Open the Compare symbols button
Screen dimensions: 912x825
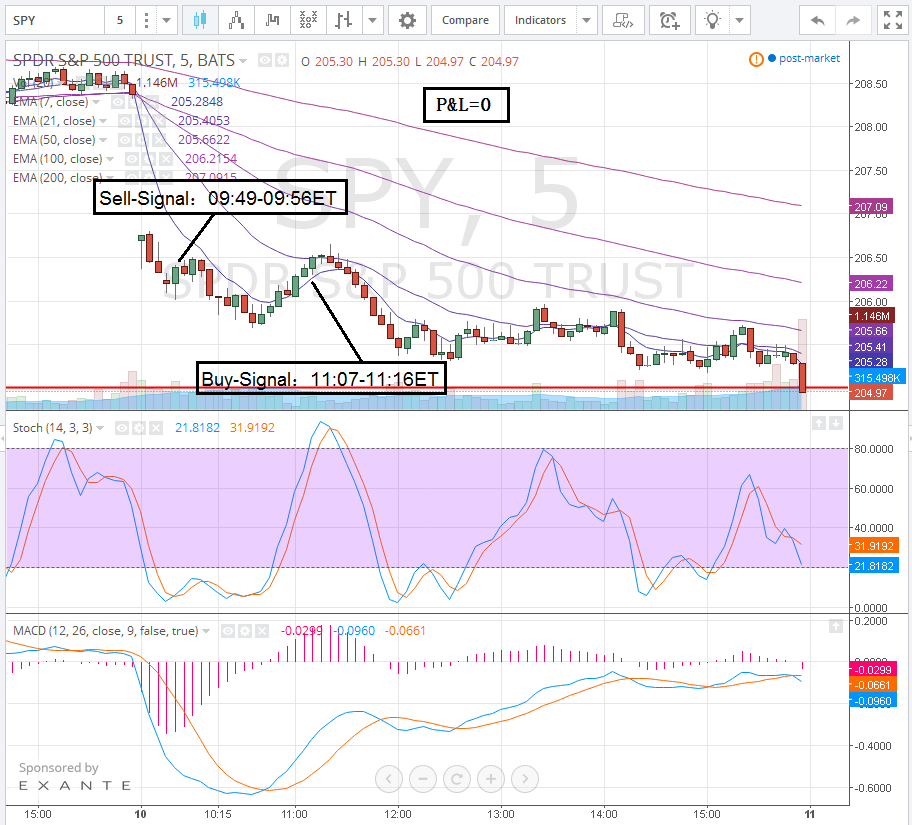(x=465, y=20)
